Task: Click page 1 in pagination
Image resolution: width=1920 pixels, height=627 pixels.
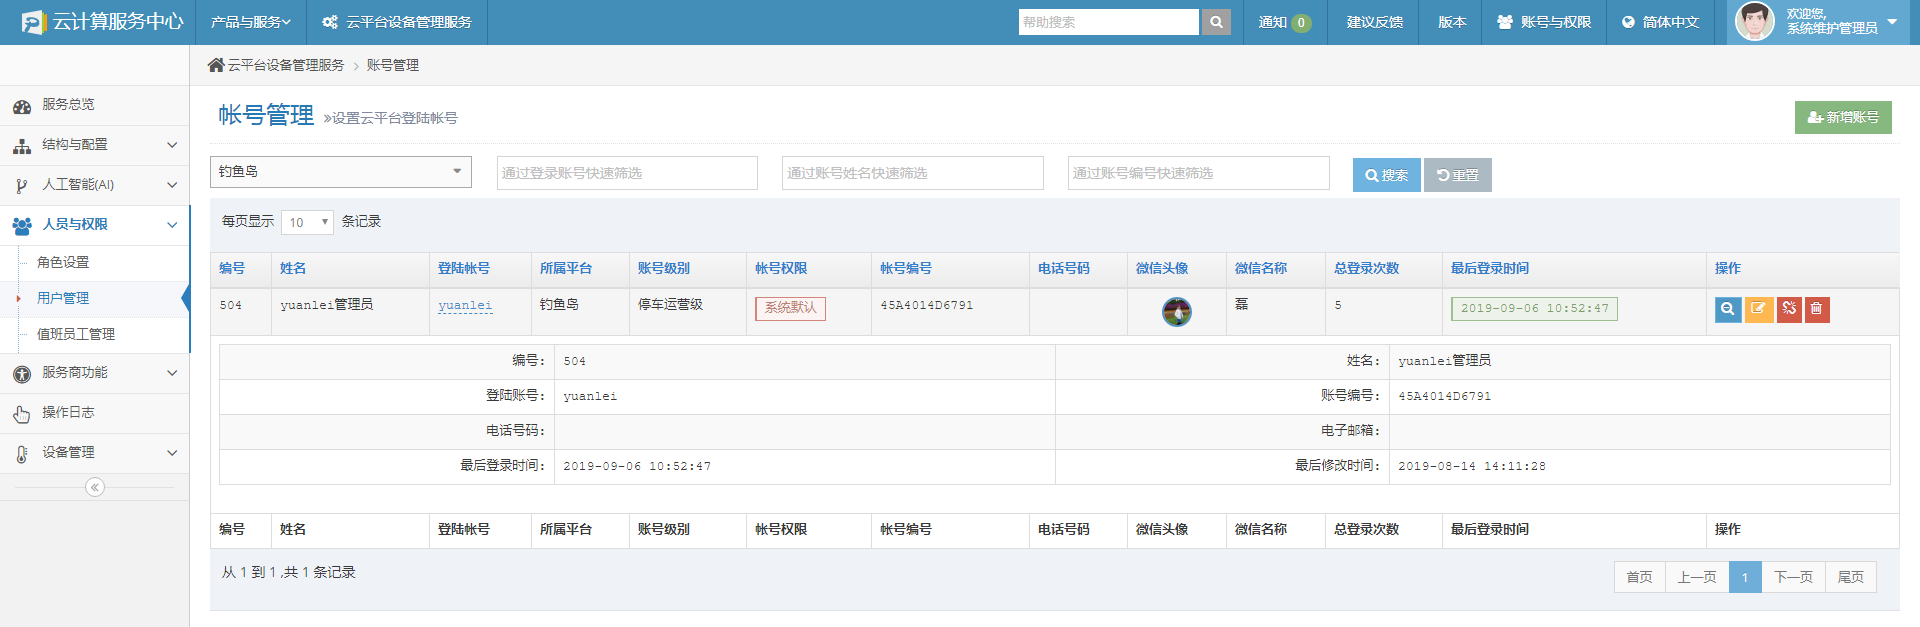Action: pyautogui.click(x=1745, y=577)
